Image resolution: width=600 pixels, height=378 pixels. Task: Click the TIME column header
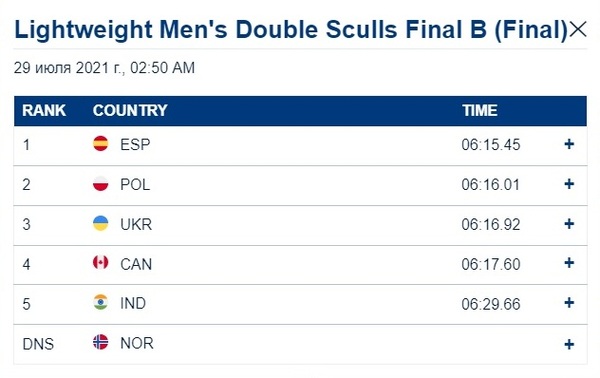(480, 111)
